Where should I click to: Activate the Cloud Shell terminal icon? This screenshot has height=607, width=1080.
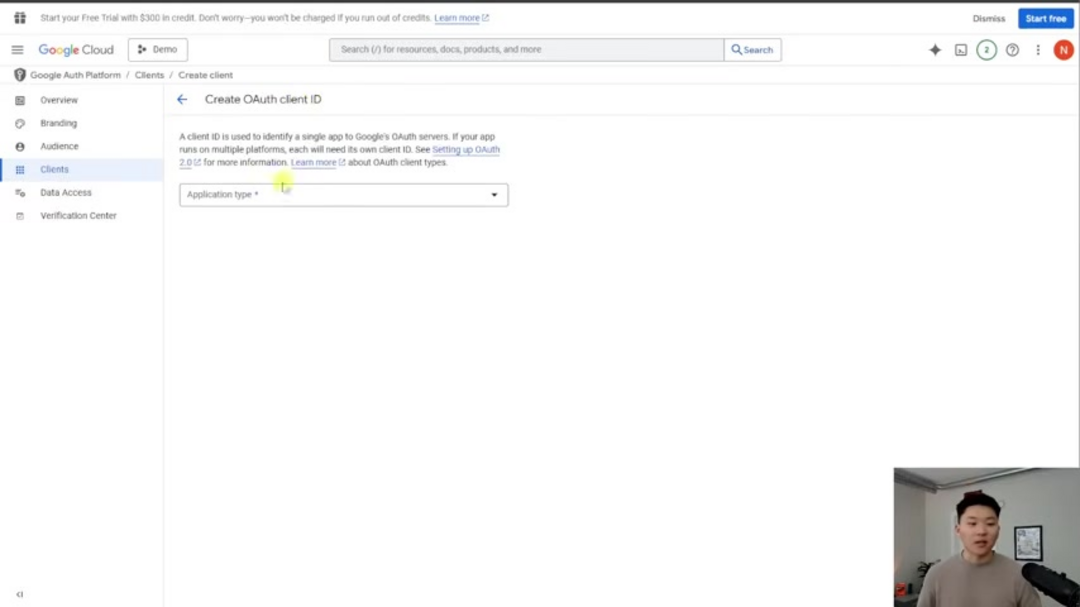pyautogui.click(x=961, y=50)
